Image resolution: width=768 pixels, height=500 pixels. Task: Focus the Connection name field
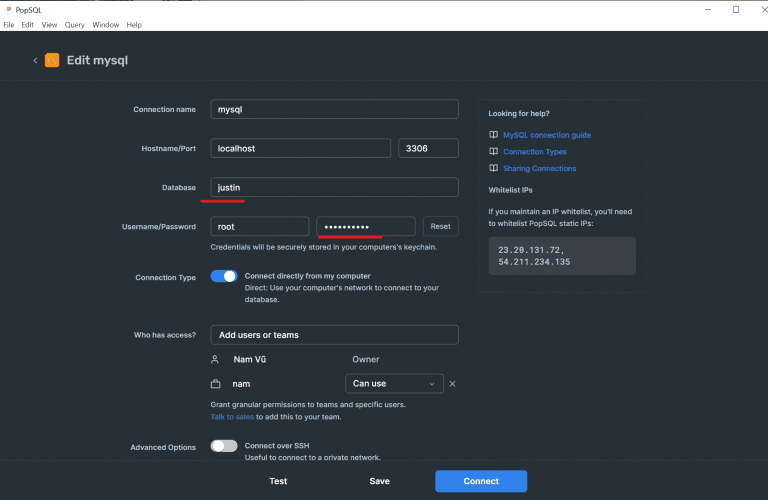[x=335, y=109]
